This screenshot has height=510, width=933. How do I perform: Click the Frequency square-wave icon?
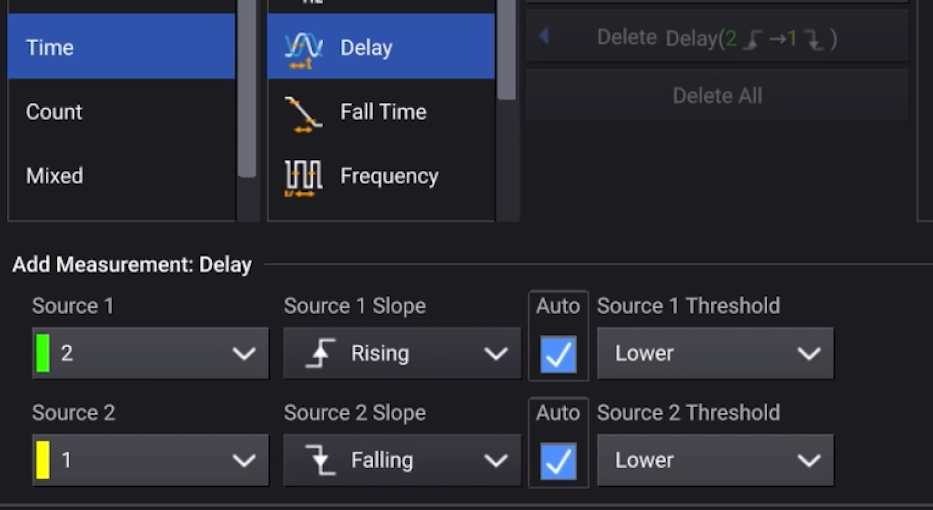tap(303, 177)
